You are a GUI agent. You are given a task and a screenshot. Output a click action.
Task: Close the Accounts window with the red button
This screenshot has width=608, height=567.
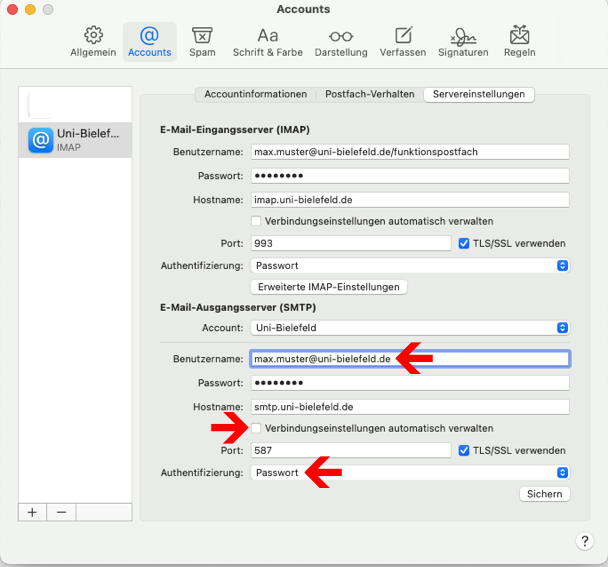coord(13,9)
